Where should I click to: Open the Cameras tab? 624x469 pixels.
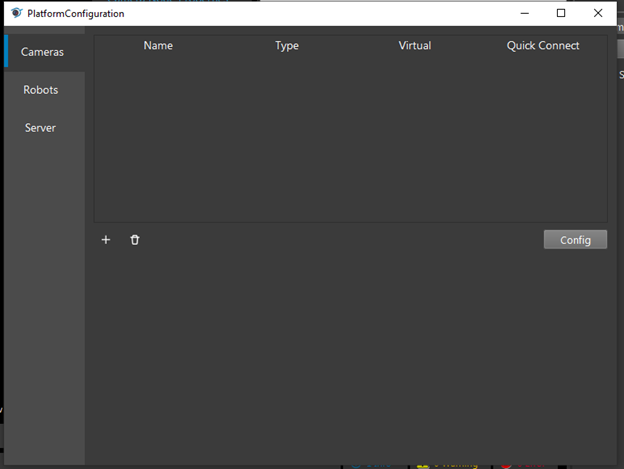tap(45, 52)
